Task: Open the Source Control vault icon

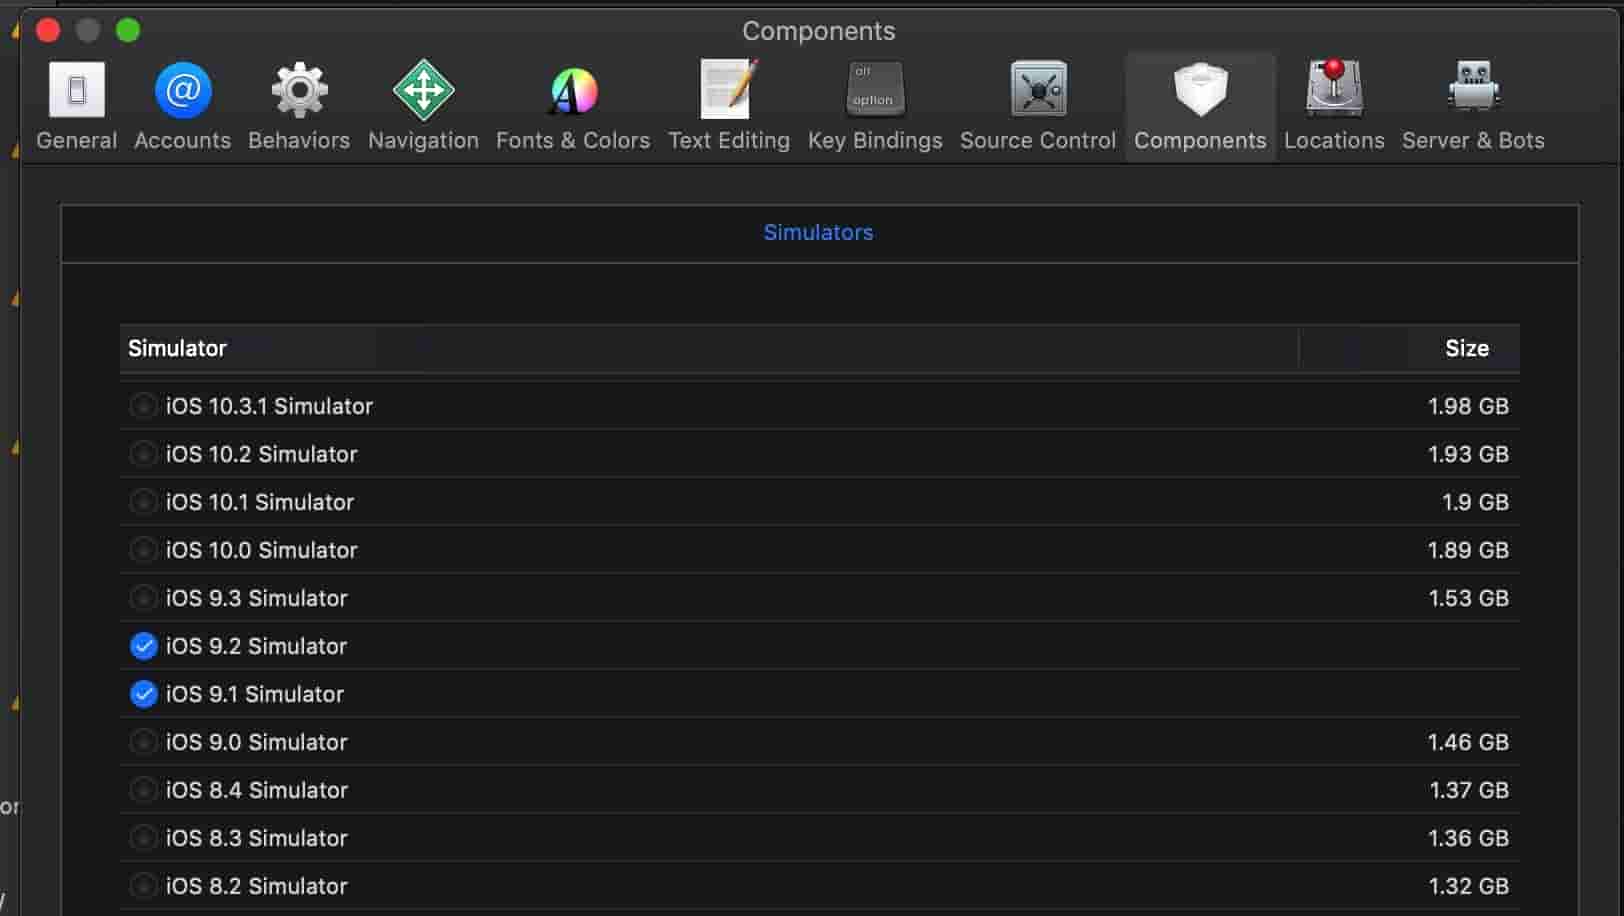Action: tap(1038, 90)
